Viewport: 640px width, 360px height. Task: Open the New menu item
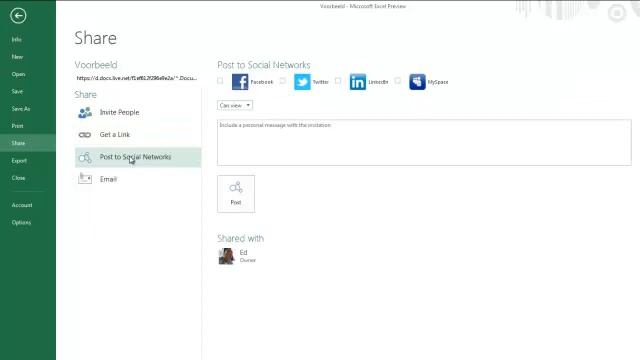coord(18,57)
